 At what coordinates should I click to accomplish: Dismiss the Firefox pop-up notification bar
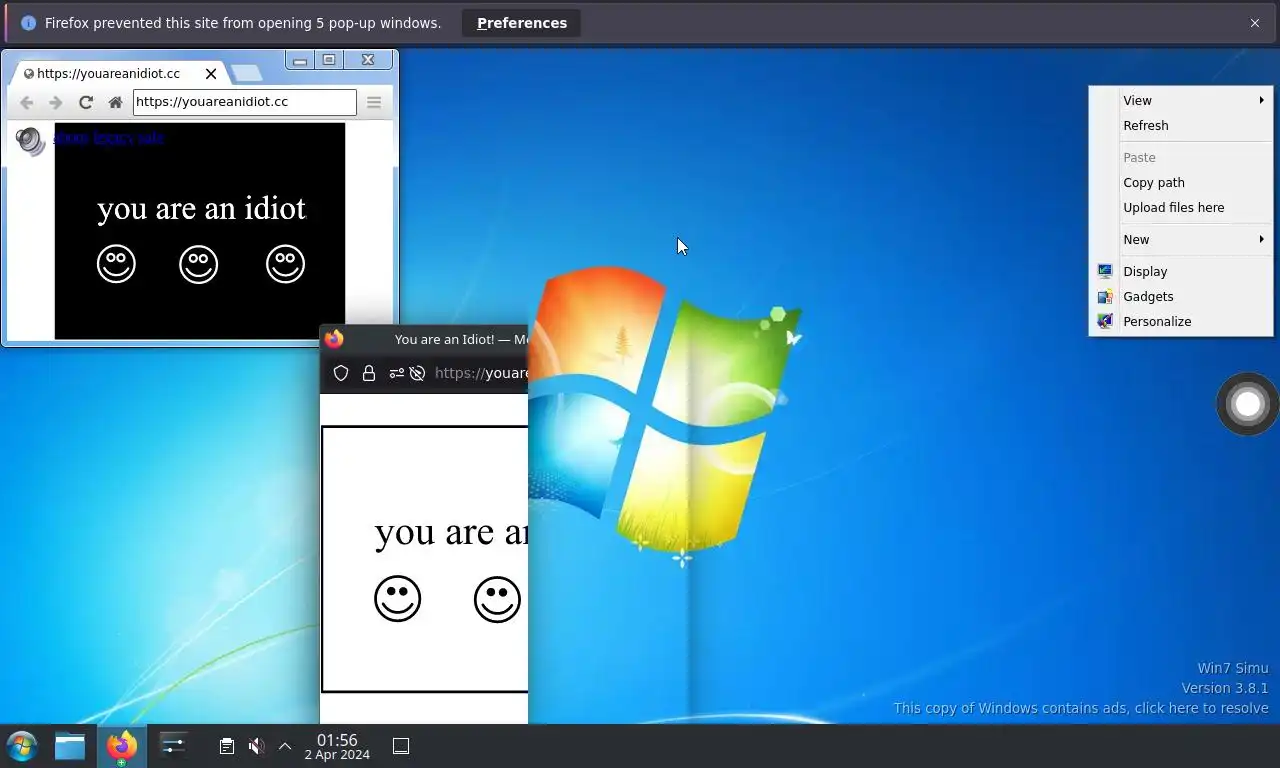point(1254,23)
